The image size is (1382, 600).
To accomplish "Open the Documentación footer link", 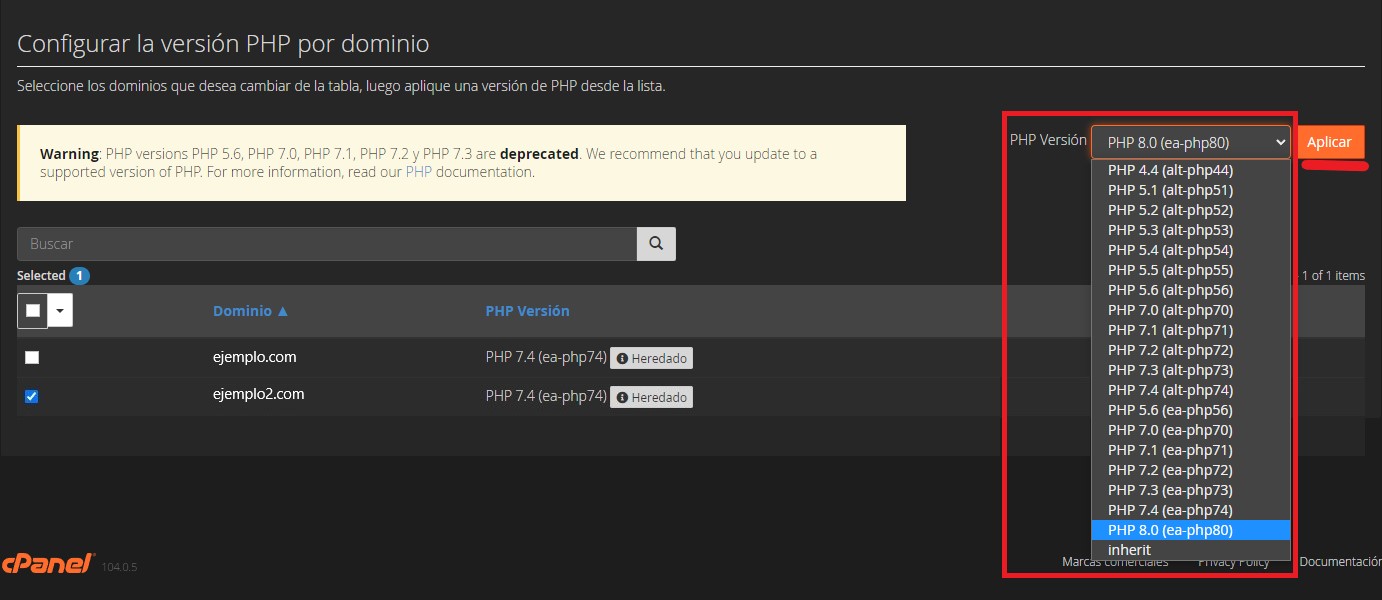I will click(1340, 562).
